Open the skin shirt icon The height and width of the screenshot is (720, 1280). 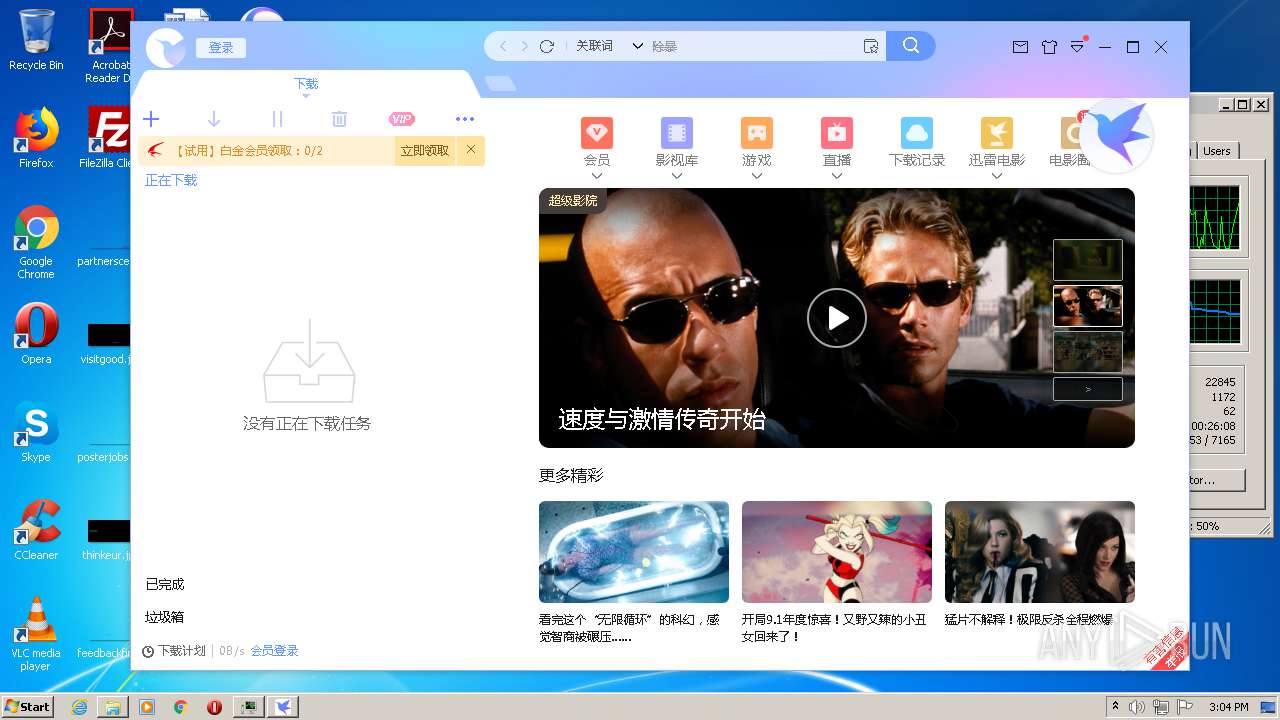[1049, 47]
